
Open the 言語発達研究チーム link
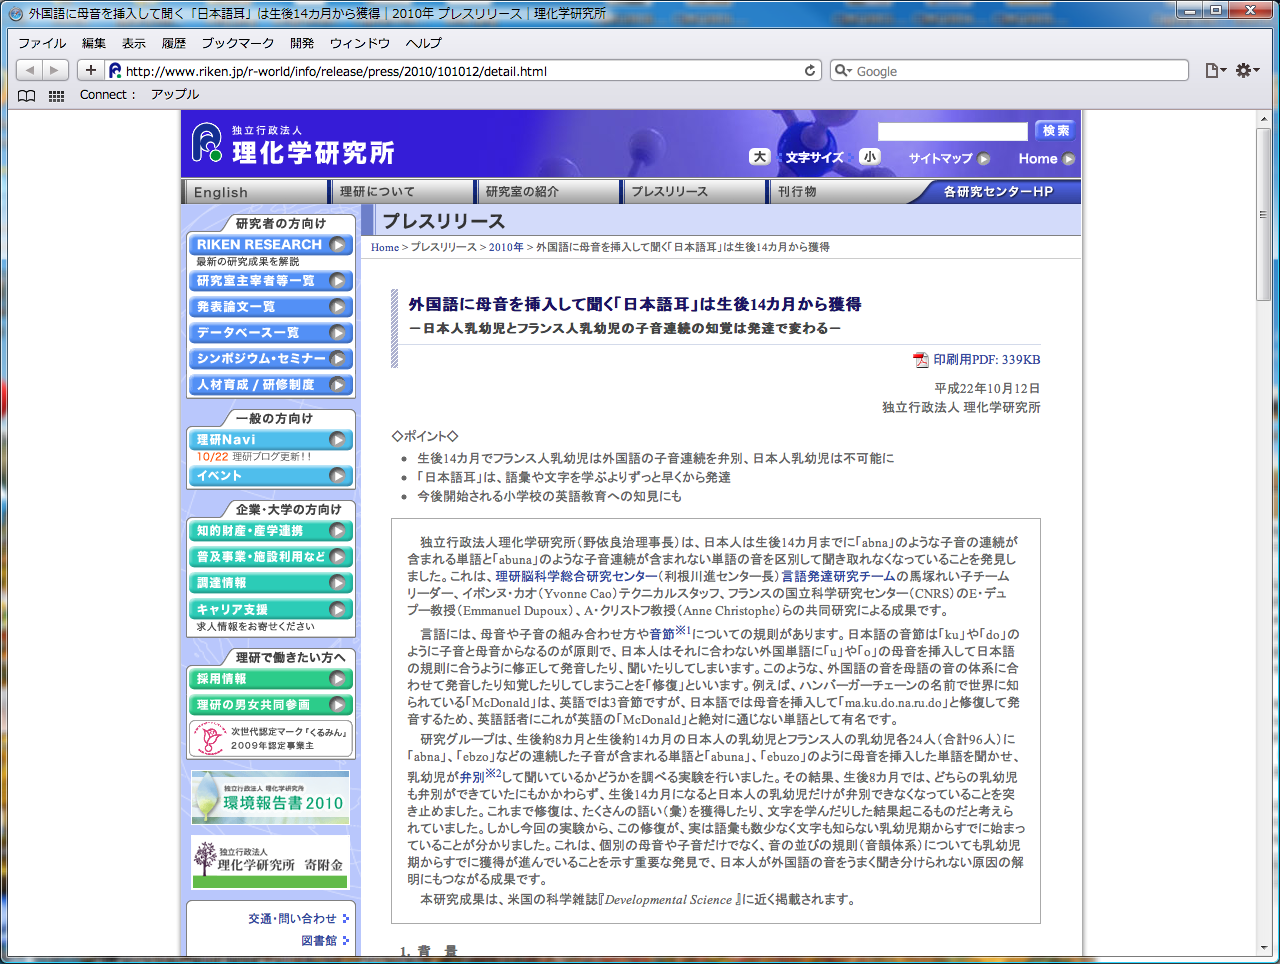[x=838, y=577]
